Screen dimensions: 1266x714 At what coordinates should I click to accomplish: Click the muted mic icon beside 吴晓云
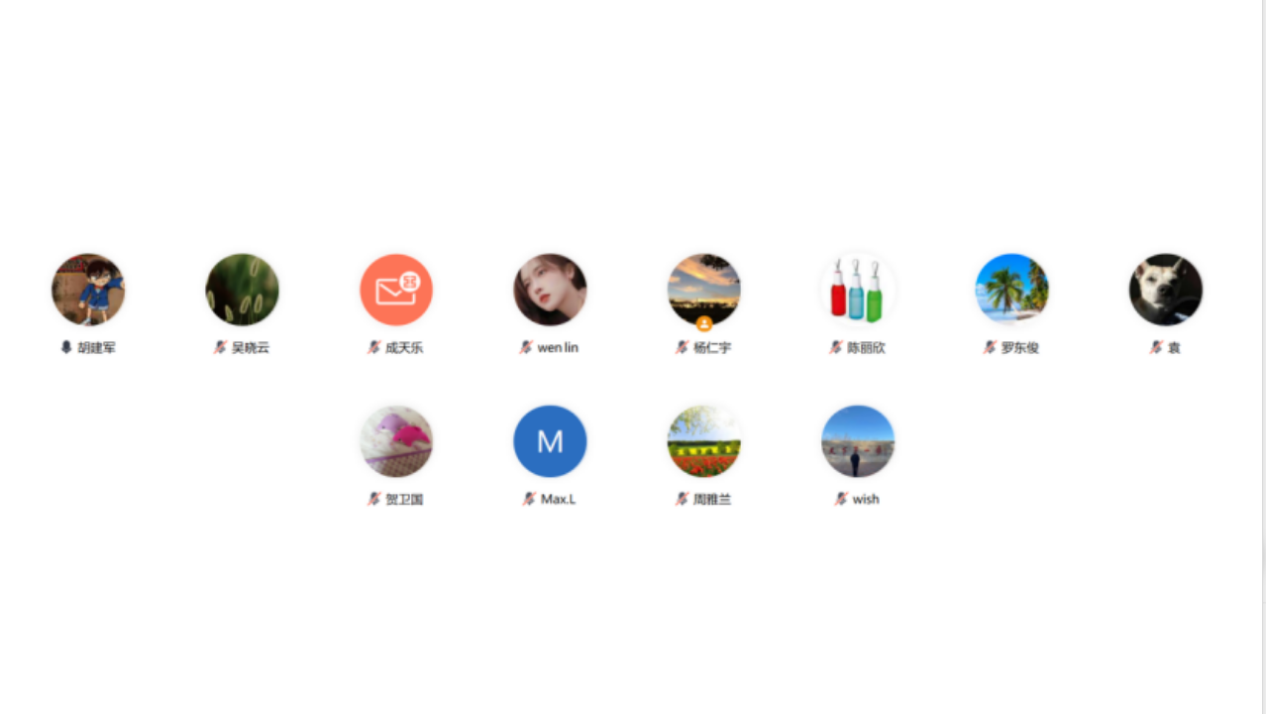tap(220, 347)
